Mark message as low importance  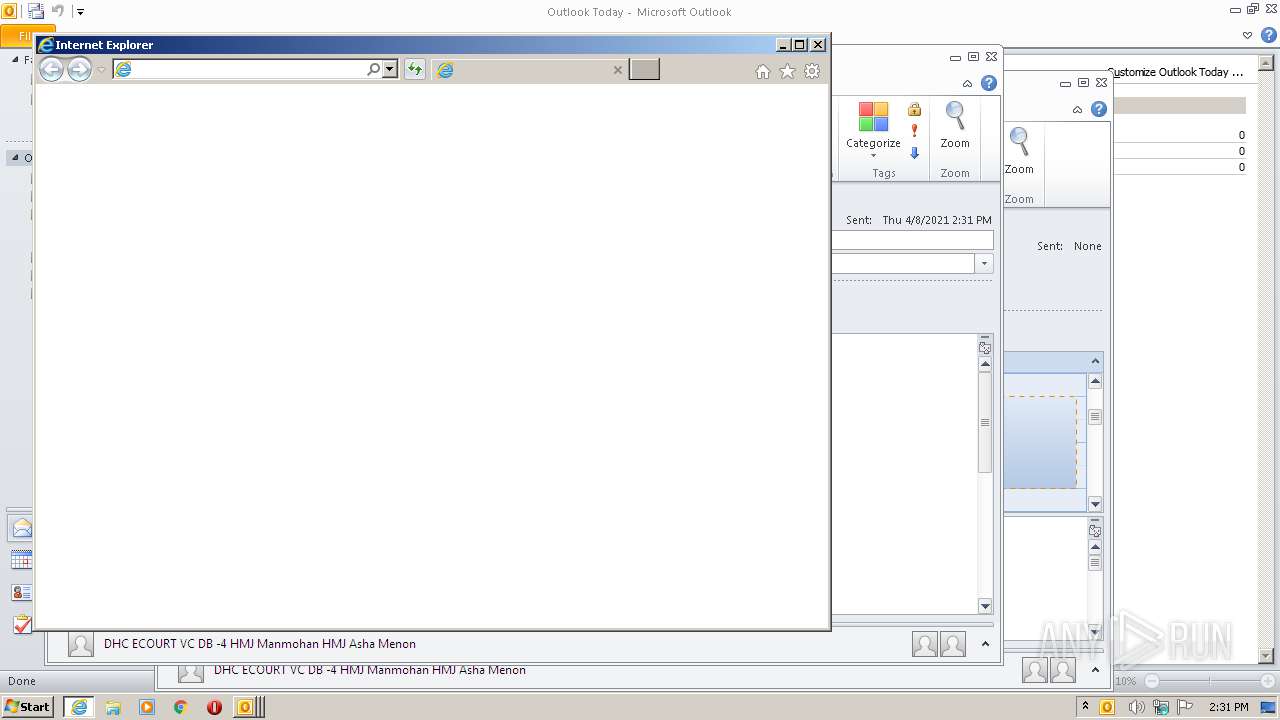click(914, 153)
